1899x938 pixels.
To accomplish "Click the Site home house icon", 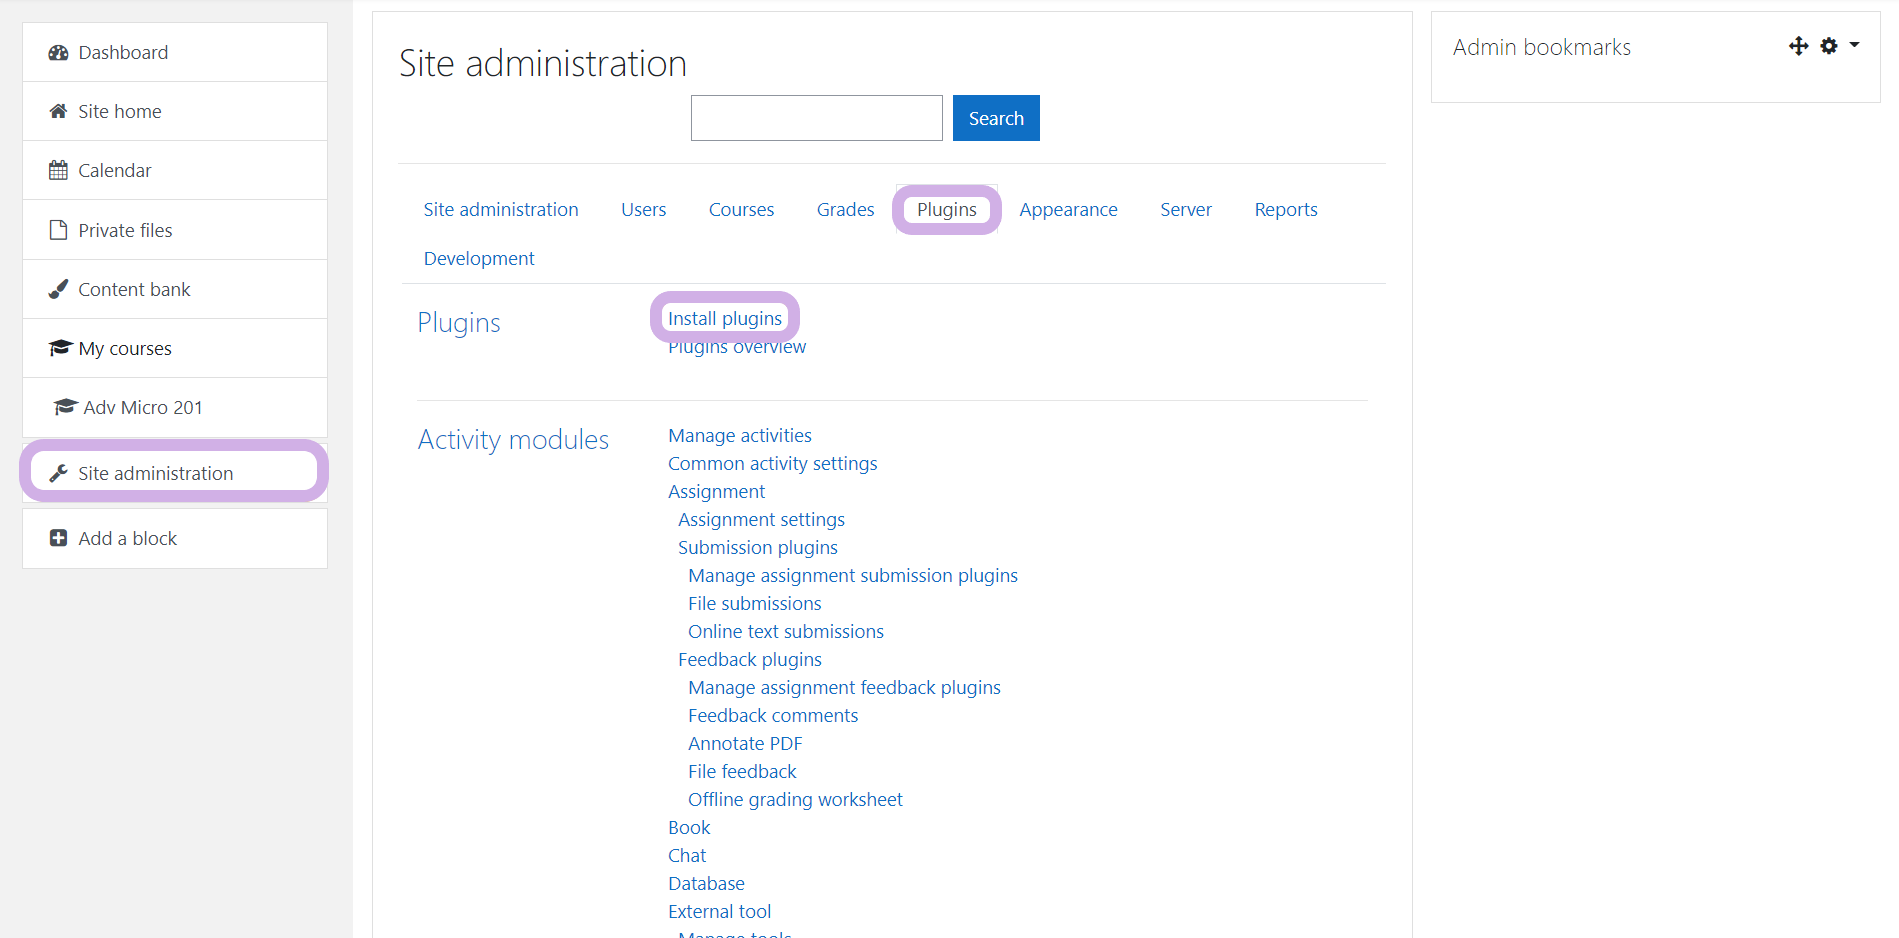I will 58,112.
